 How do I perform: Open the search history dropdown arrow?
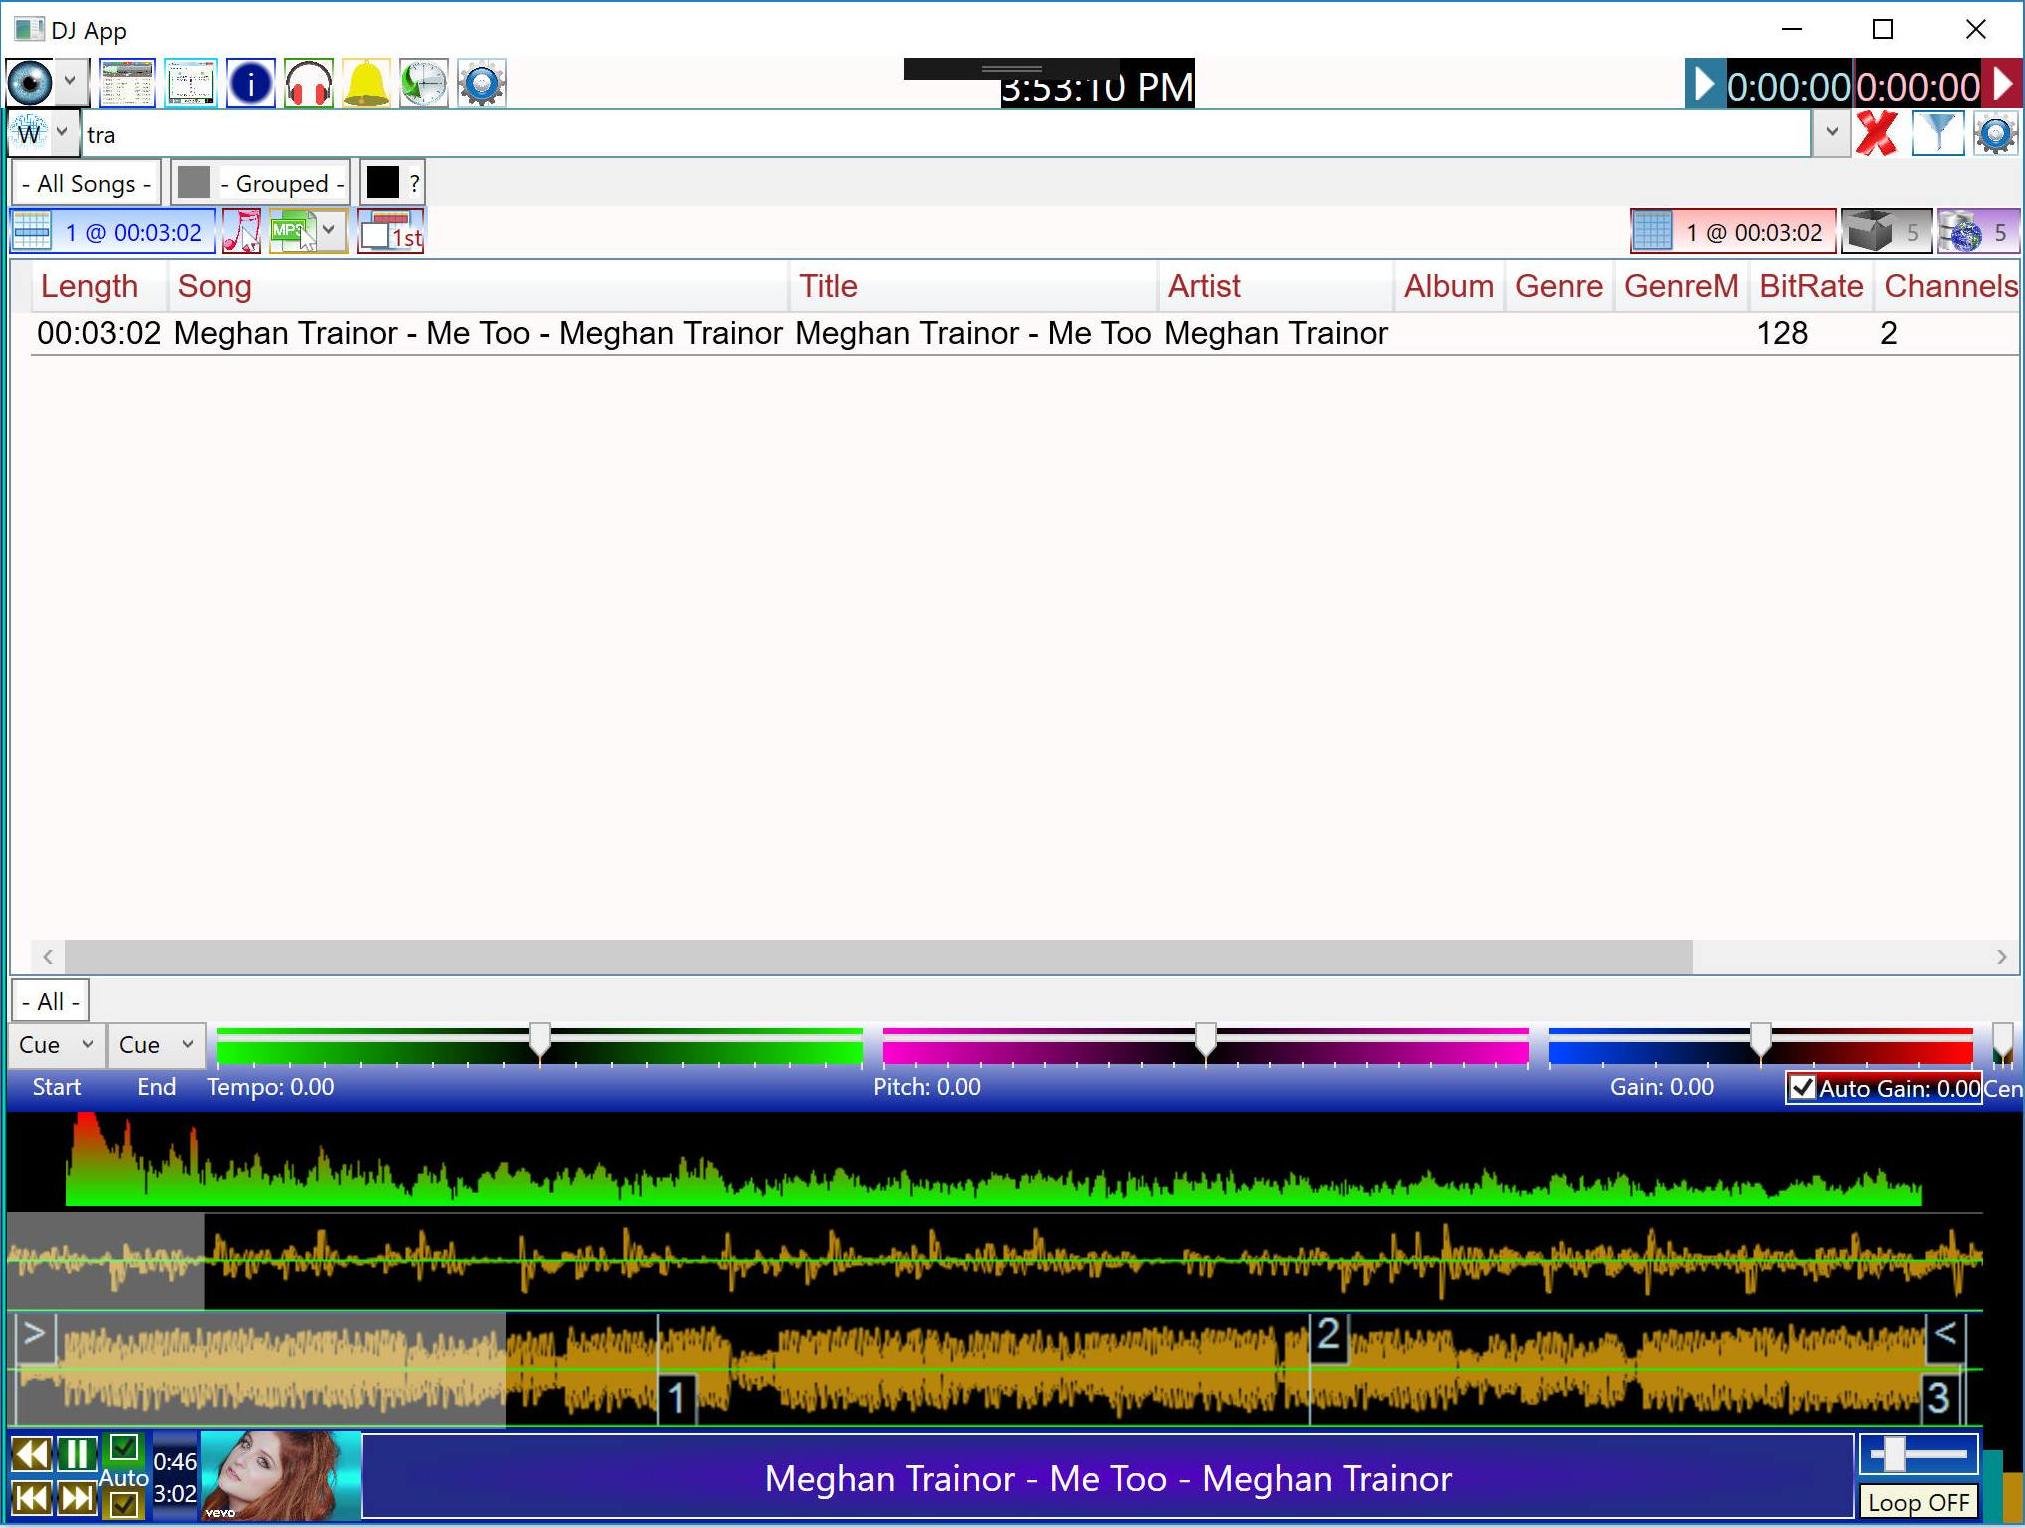(x=1831, y=132)
